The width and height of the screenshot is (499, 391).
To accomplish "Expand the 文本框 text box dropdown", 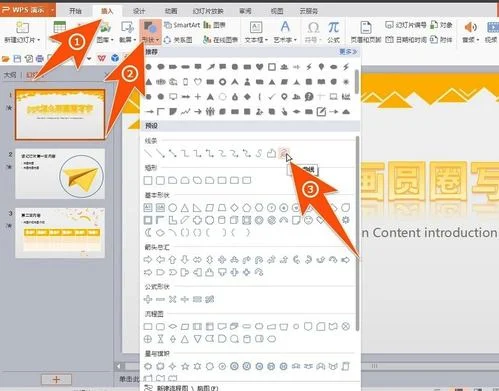I will click(x=256, y=32).
